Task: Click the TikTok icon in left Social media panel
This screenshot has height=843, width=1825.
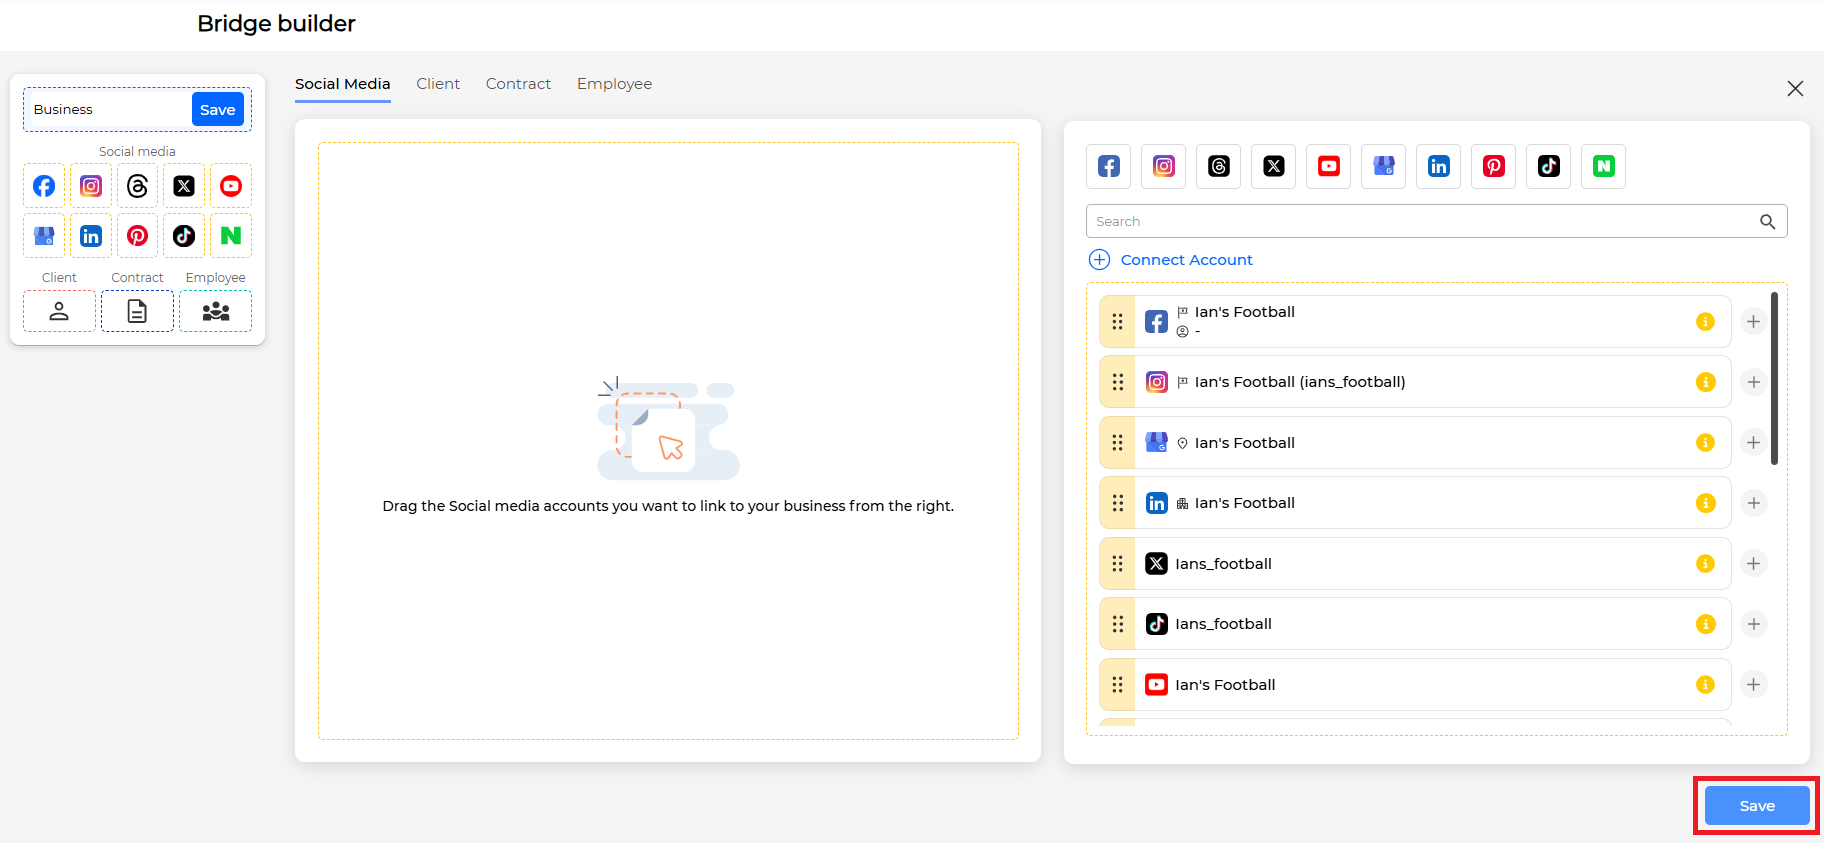Action: 184,236
